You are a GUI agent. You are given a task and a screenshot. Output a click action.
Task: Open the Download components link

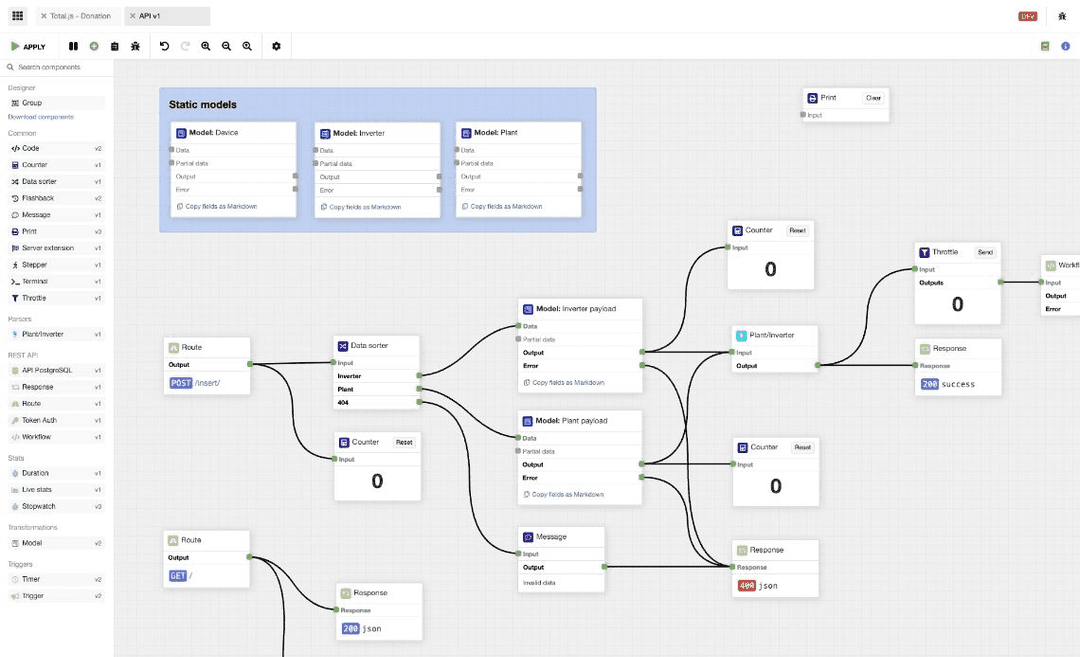(41, 117)
